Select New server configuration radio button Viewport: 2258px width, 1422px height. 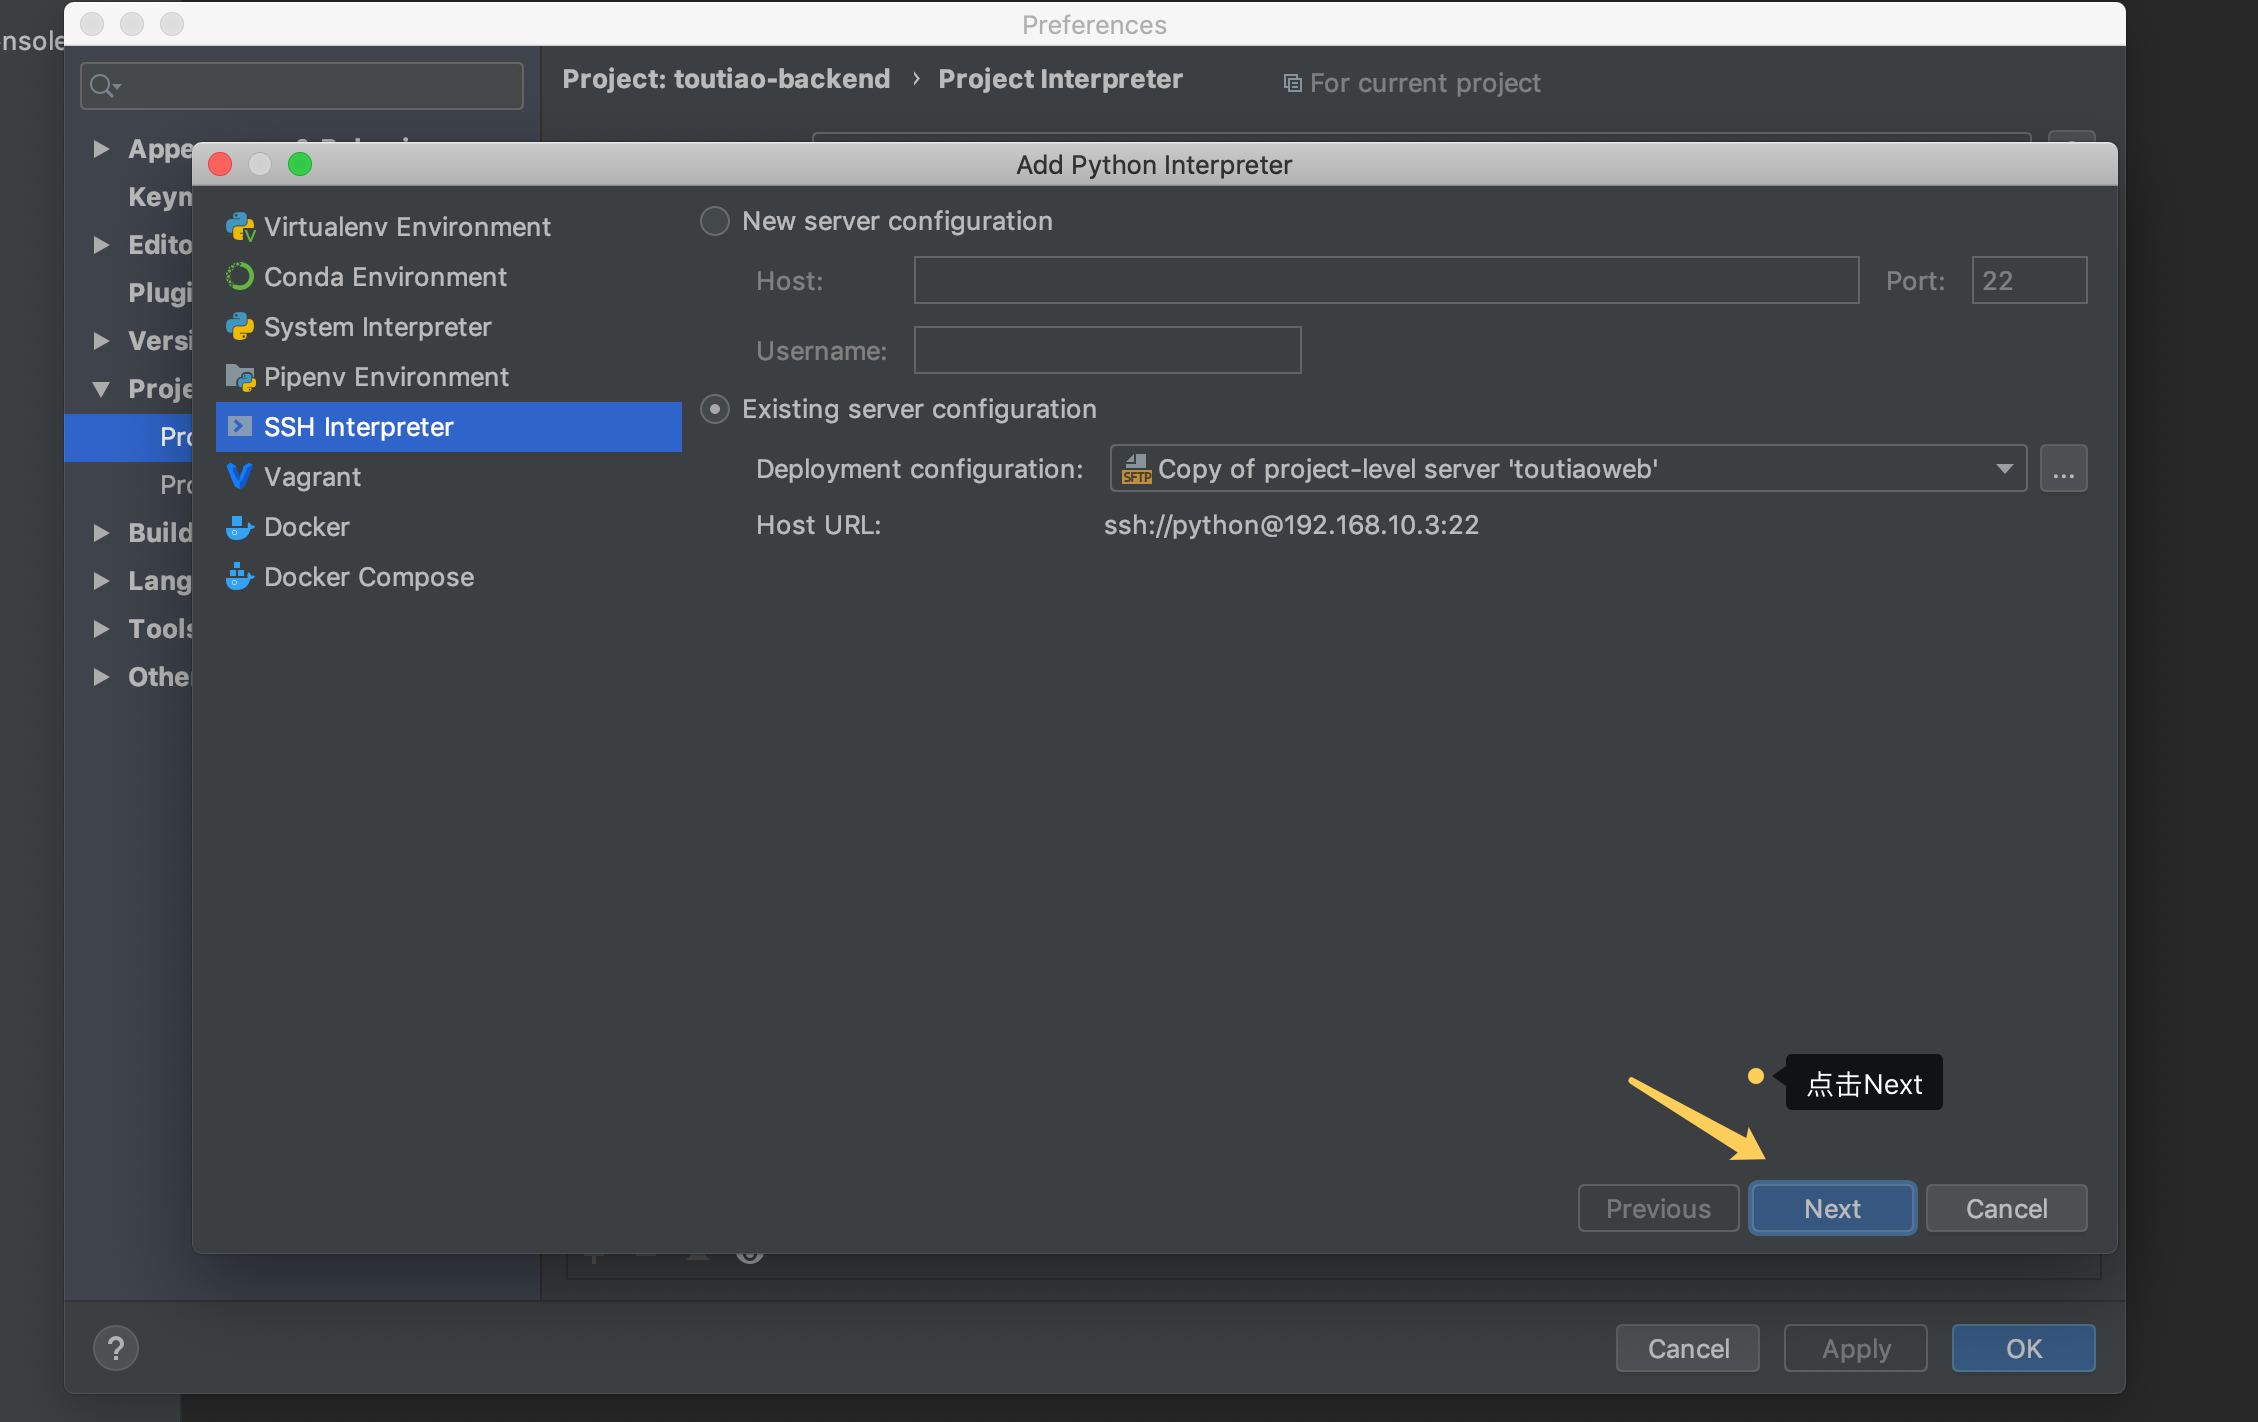(715, 221)
